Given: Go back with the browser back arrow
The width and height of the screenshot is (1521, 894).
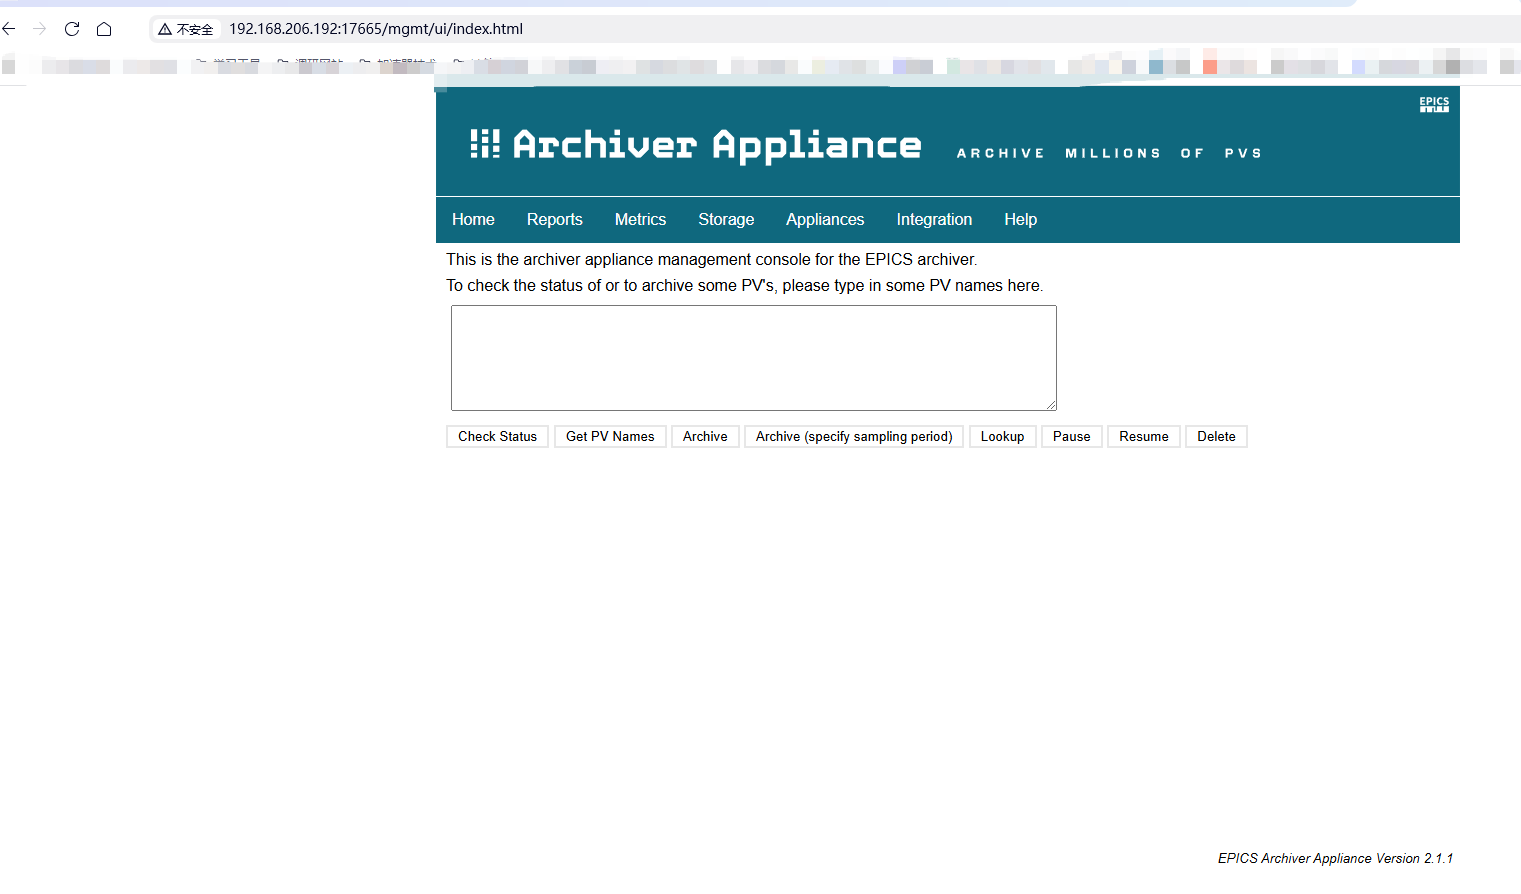Looking at the screenshot, I should [x=9, y=29].
